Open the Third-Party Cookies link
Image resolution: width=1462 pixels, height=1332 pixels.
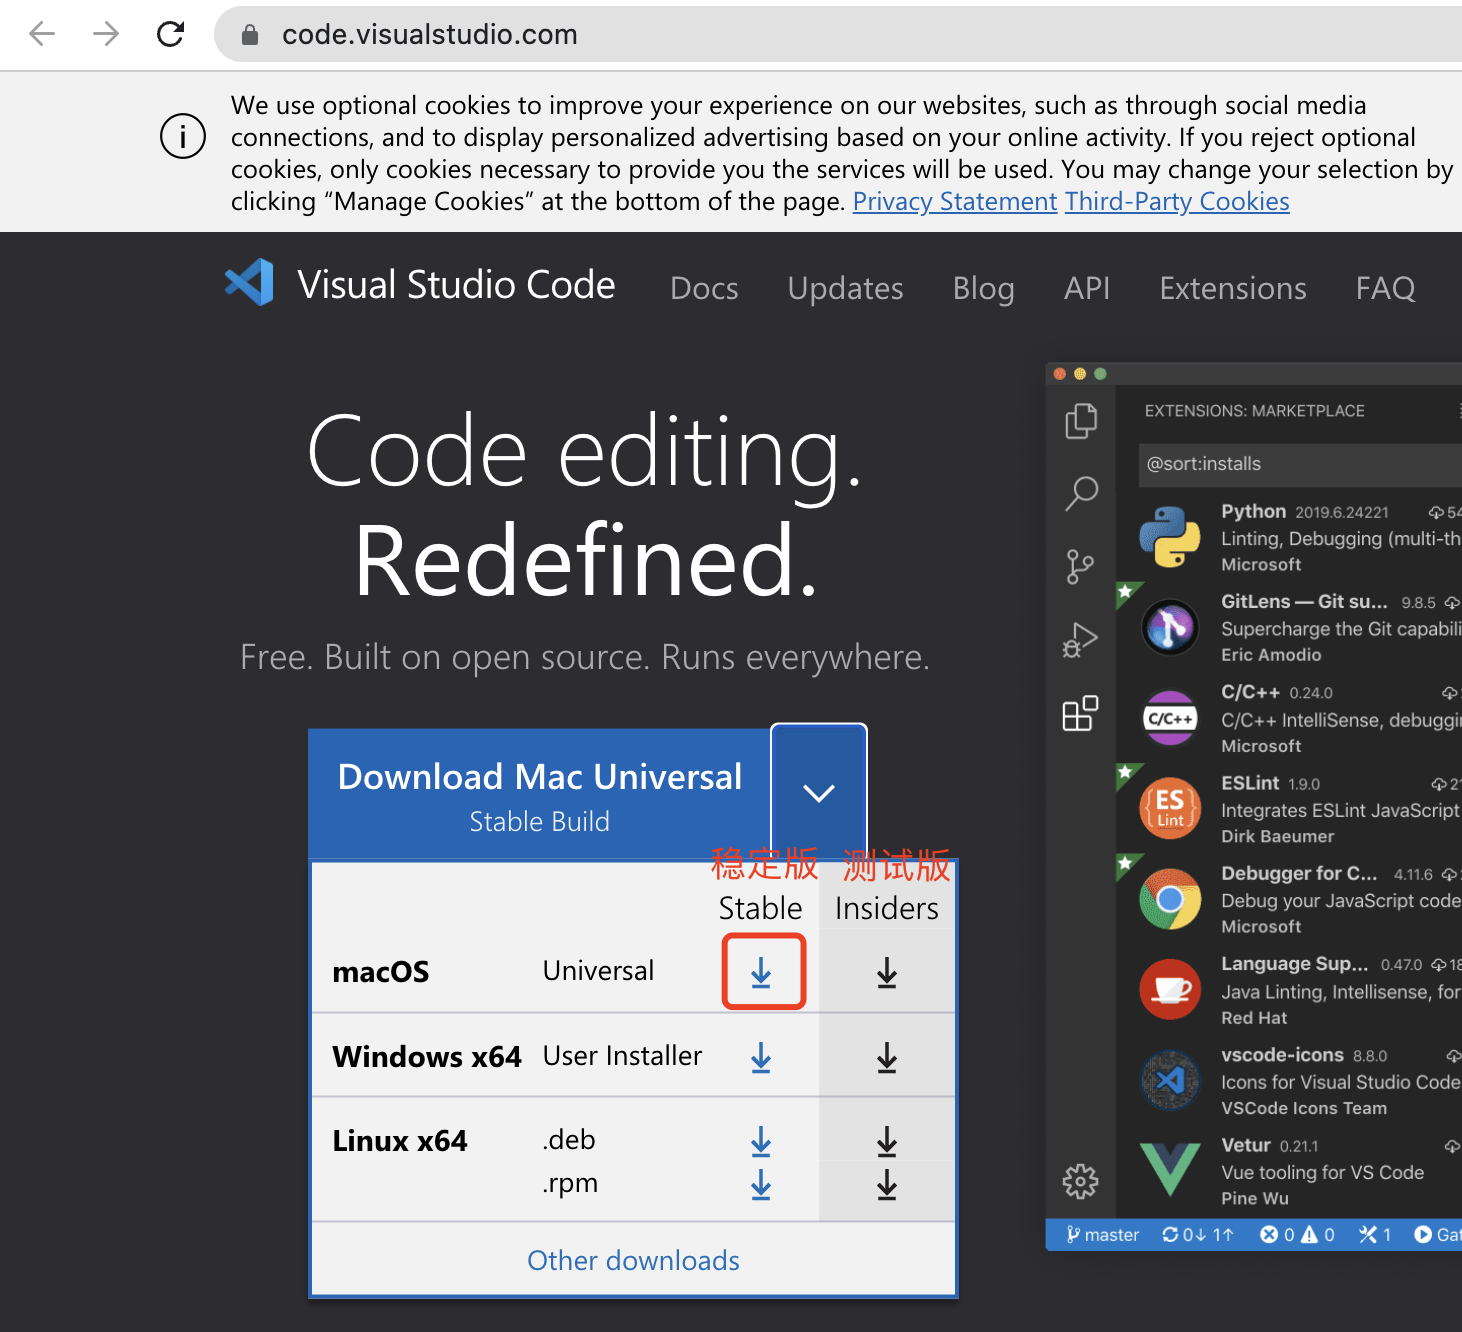[1177, 201]
